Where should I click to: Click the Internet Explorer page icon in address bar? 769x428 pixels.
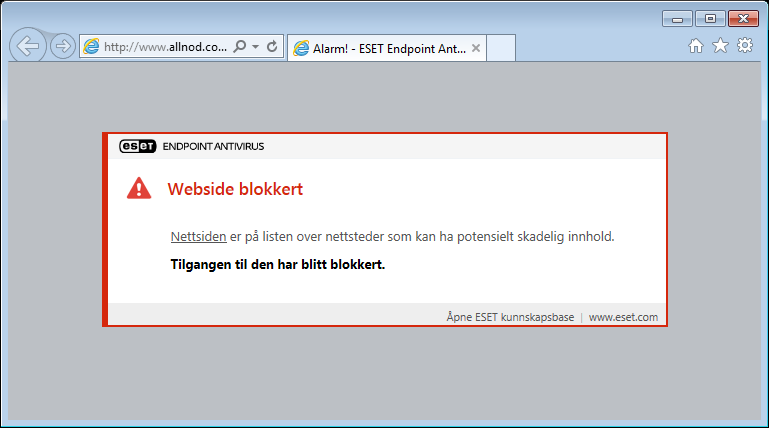point(91,47)
